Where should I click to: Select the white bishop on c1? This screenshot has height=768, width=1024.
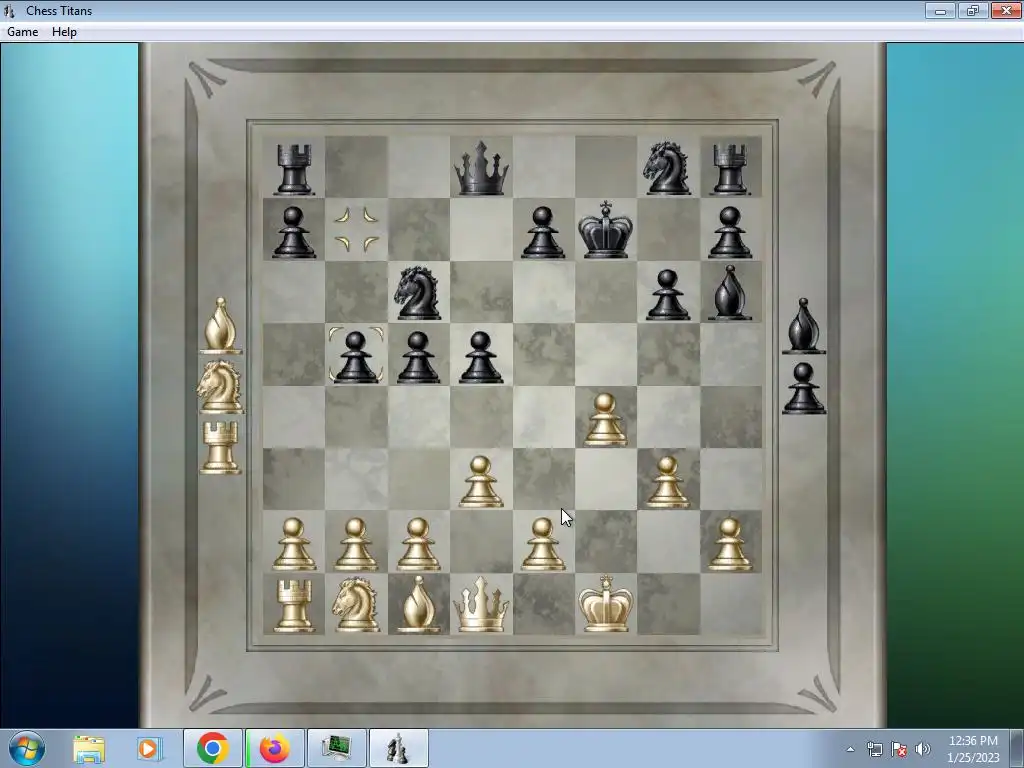click(418, 605)
